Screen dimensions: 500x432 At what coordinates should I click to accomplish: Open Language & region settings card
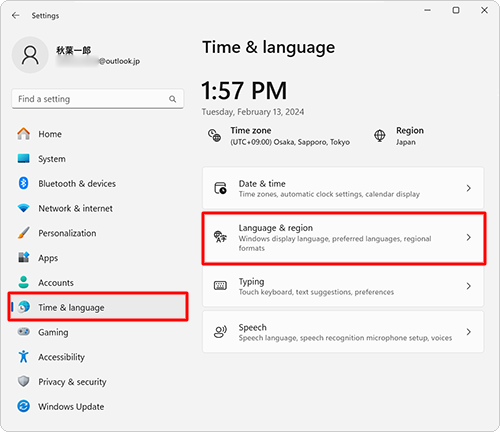pos(343,238)
